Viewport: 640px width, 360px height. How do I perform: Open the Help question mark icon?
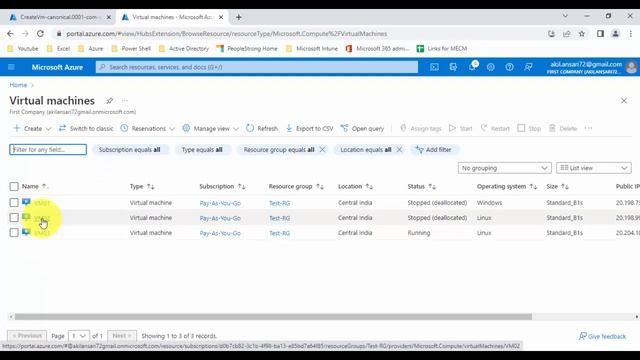coord(509,67)
